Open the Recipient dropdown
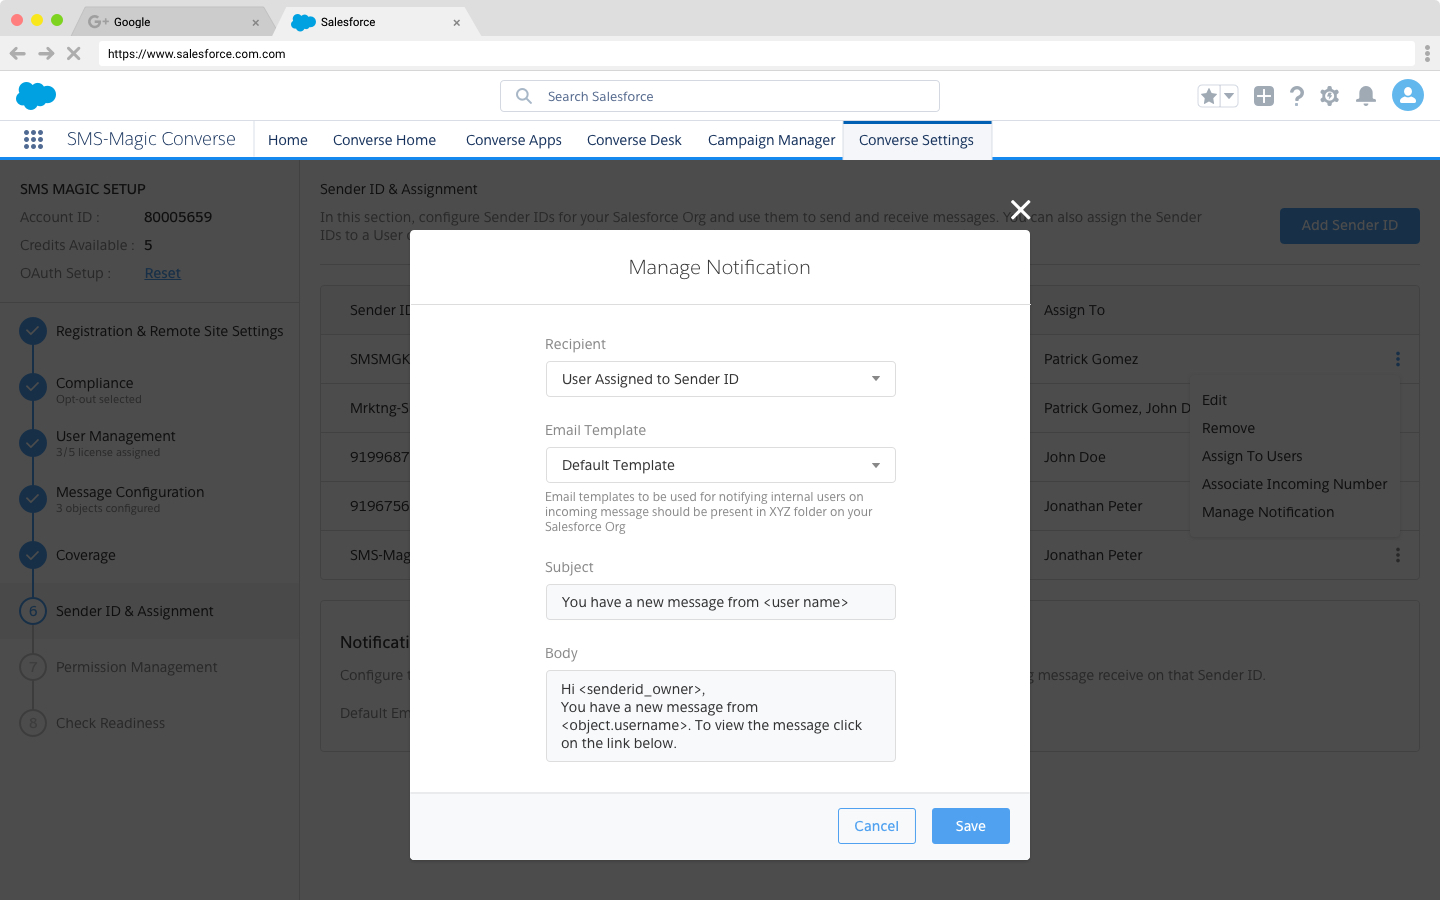The image size is (1440, 900). 720,379
